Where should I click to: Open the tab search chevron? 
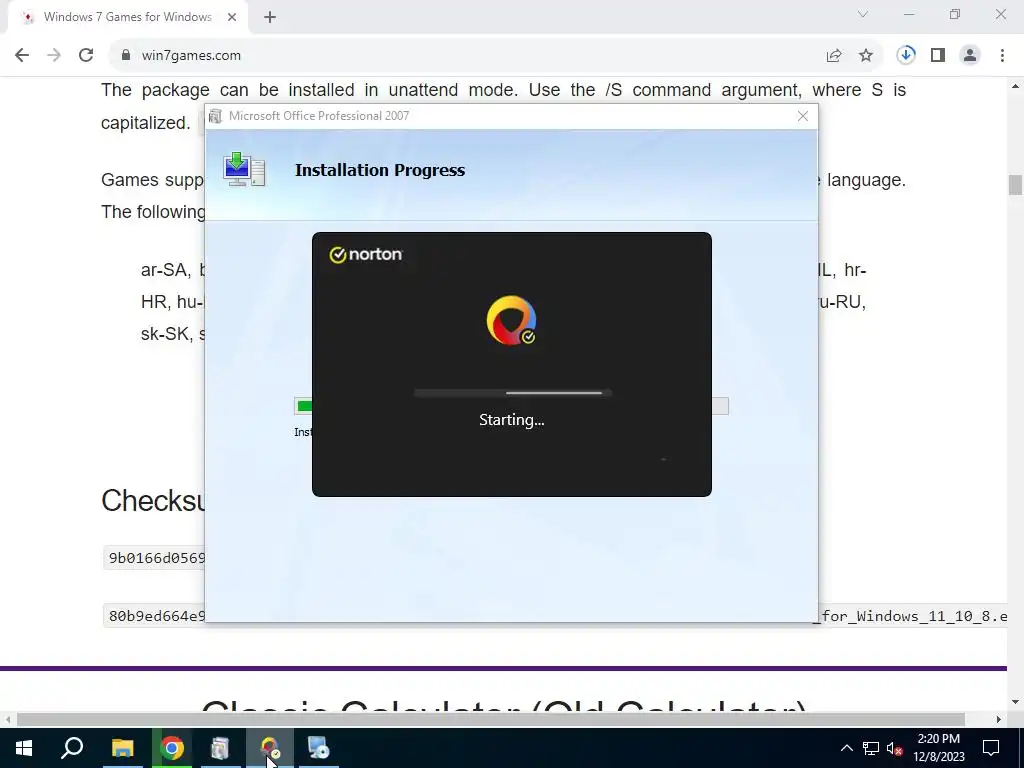point(863,14)
